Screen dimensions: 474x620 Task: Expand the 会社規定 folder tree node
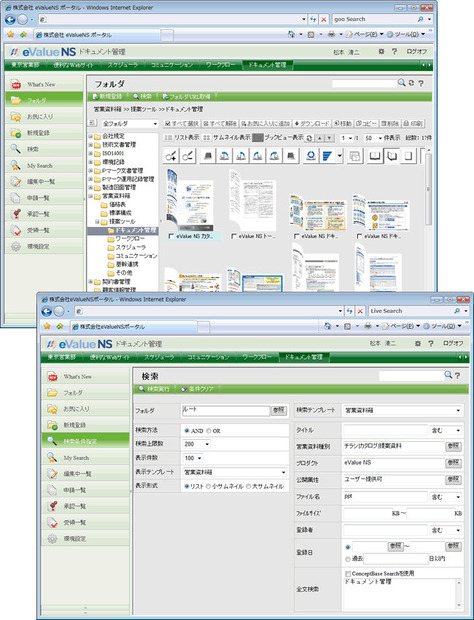coord(91,136)
